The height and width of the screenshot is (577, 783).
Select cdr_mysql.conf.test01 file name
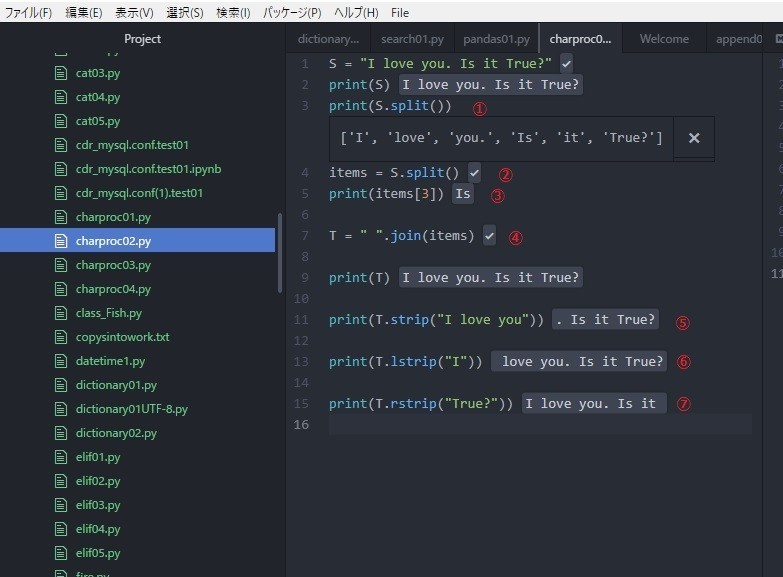coord(132,145)
